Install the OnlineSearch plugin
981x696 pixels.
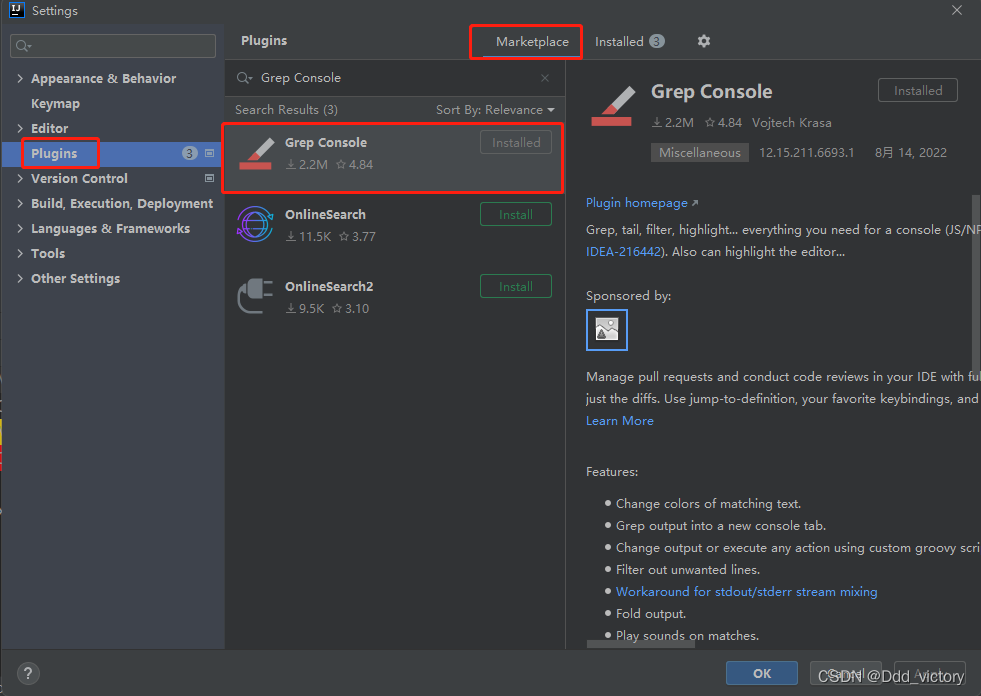point(516,215)
